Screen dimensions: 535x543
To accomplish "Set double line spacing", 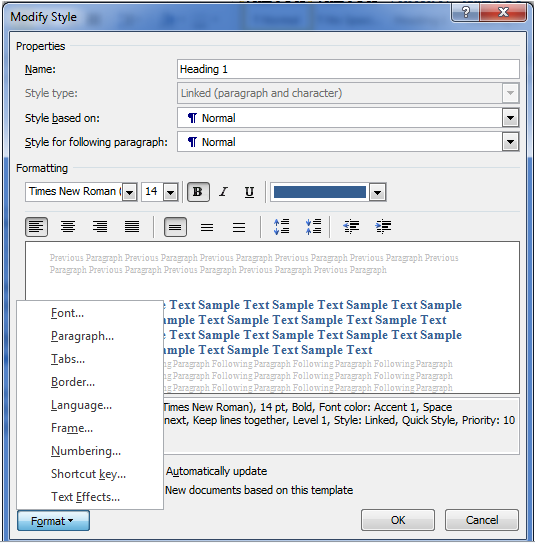I will pos(239,227).
